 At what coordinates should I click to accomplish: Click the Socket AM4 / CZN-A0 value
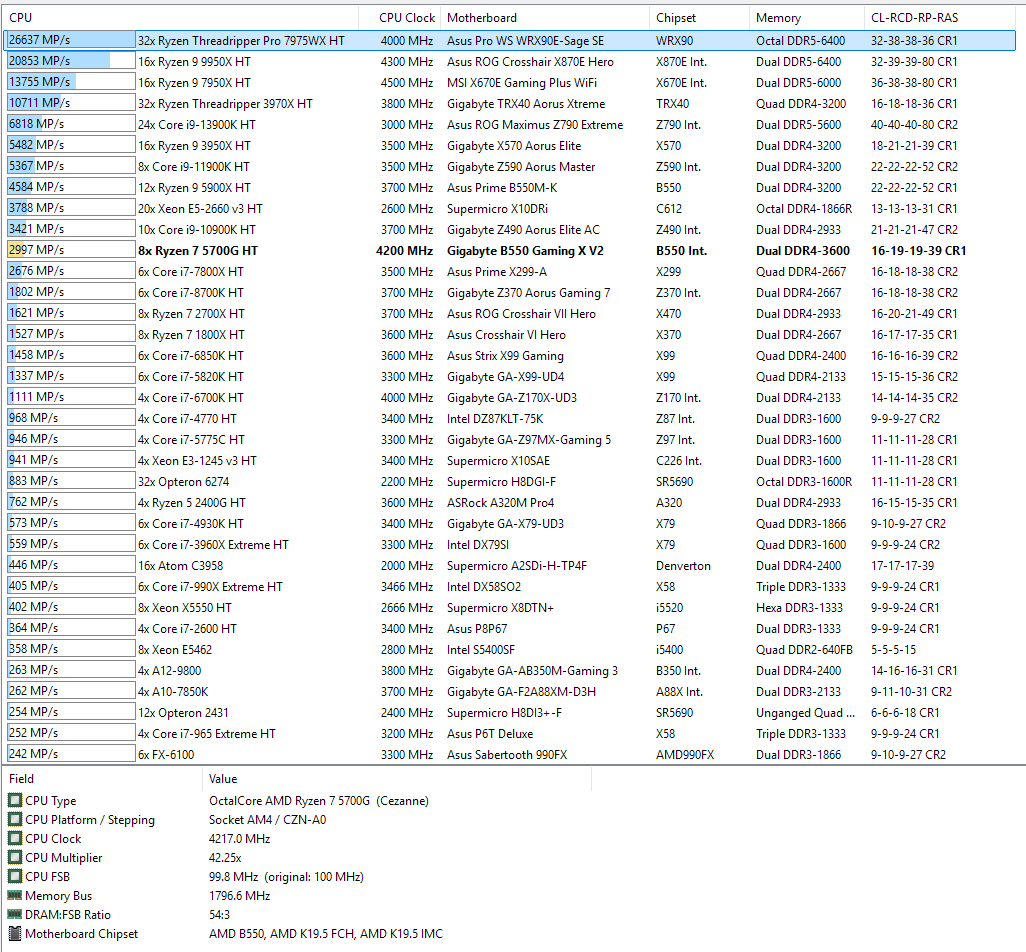click(x=267, y=819)
